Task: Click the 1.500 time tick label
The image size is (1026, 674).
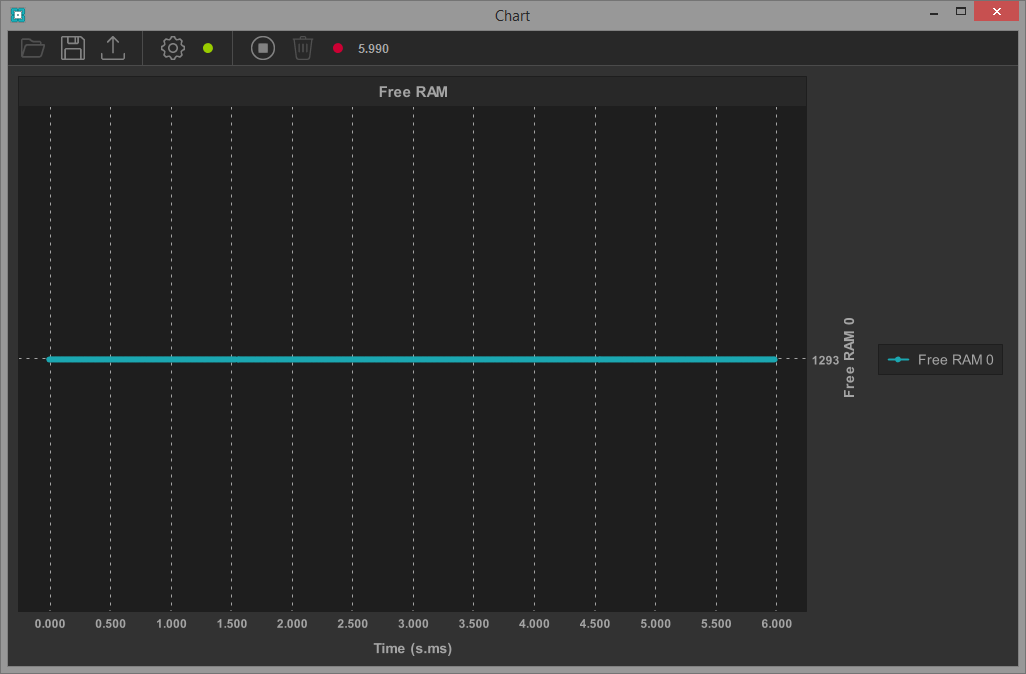Action: coord(232,624)
